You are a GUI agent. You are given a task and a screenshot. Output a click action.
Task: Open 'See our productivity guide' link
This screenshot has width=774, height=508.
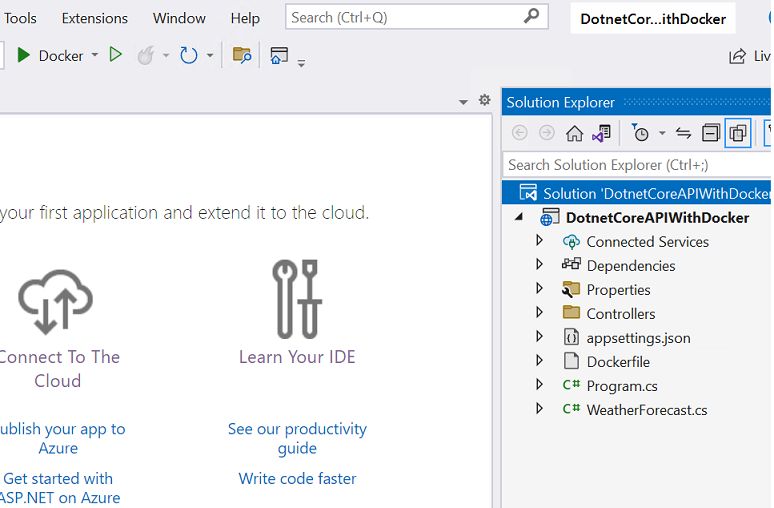[297, 438]
